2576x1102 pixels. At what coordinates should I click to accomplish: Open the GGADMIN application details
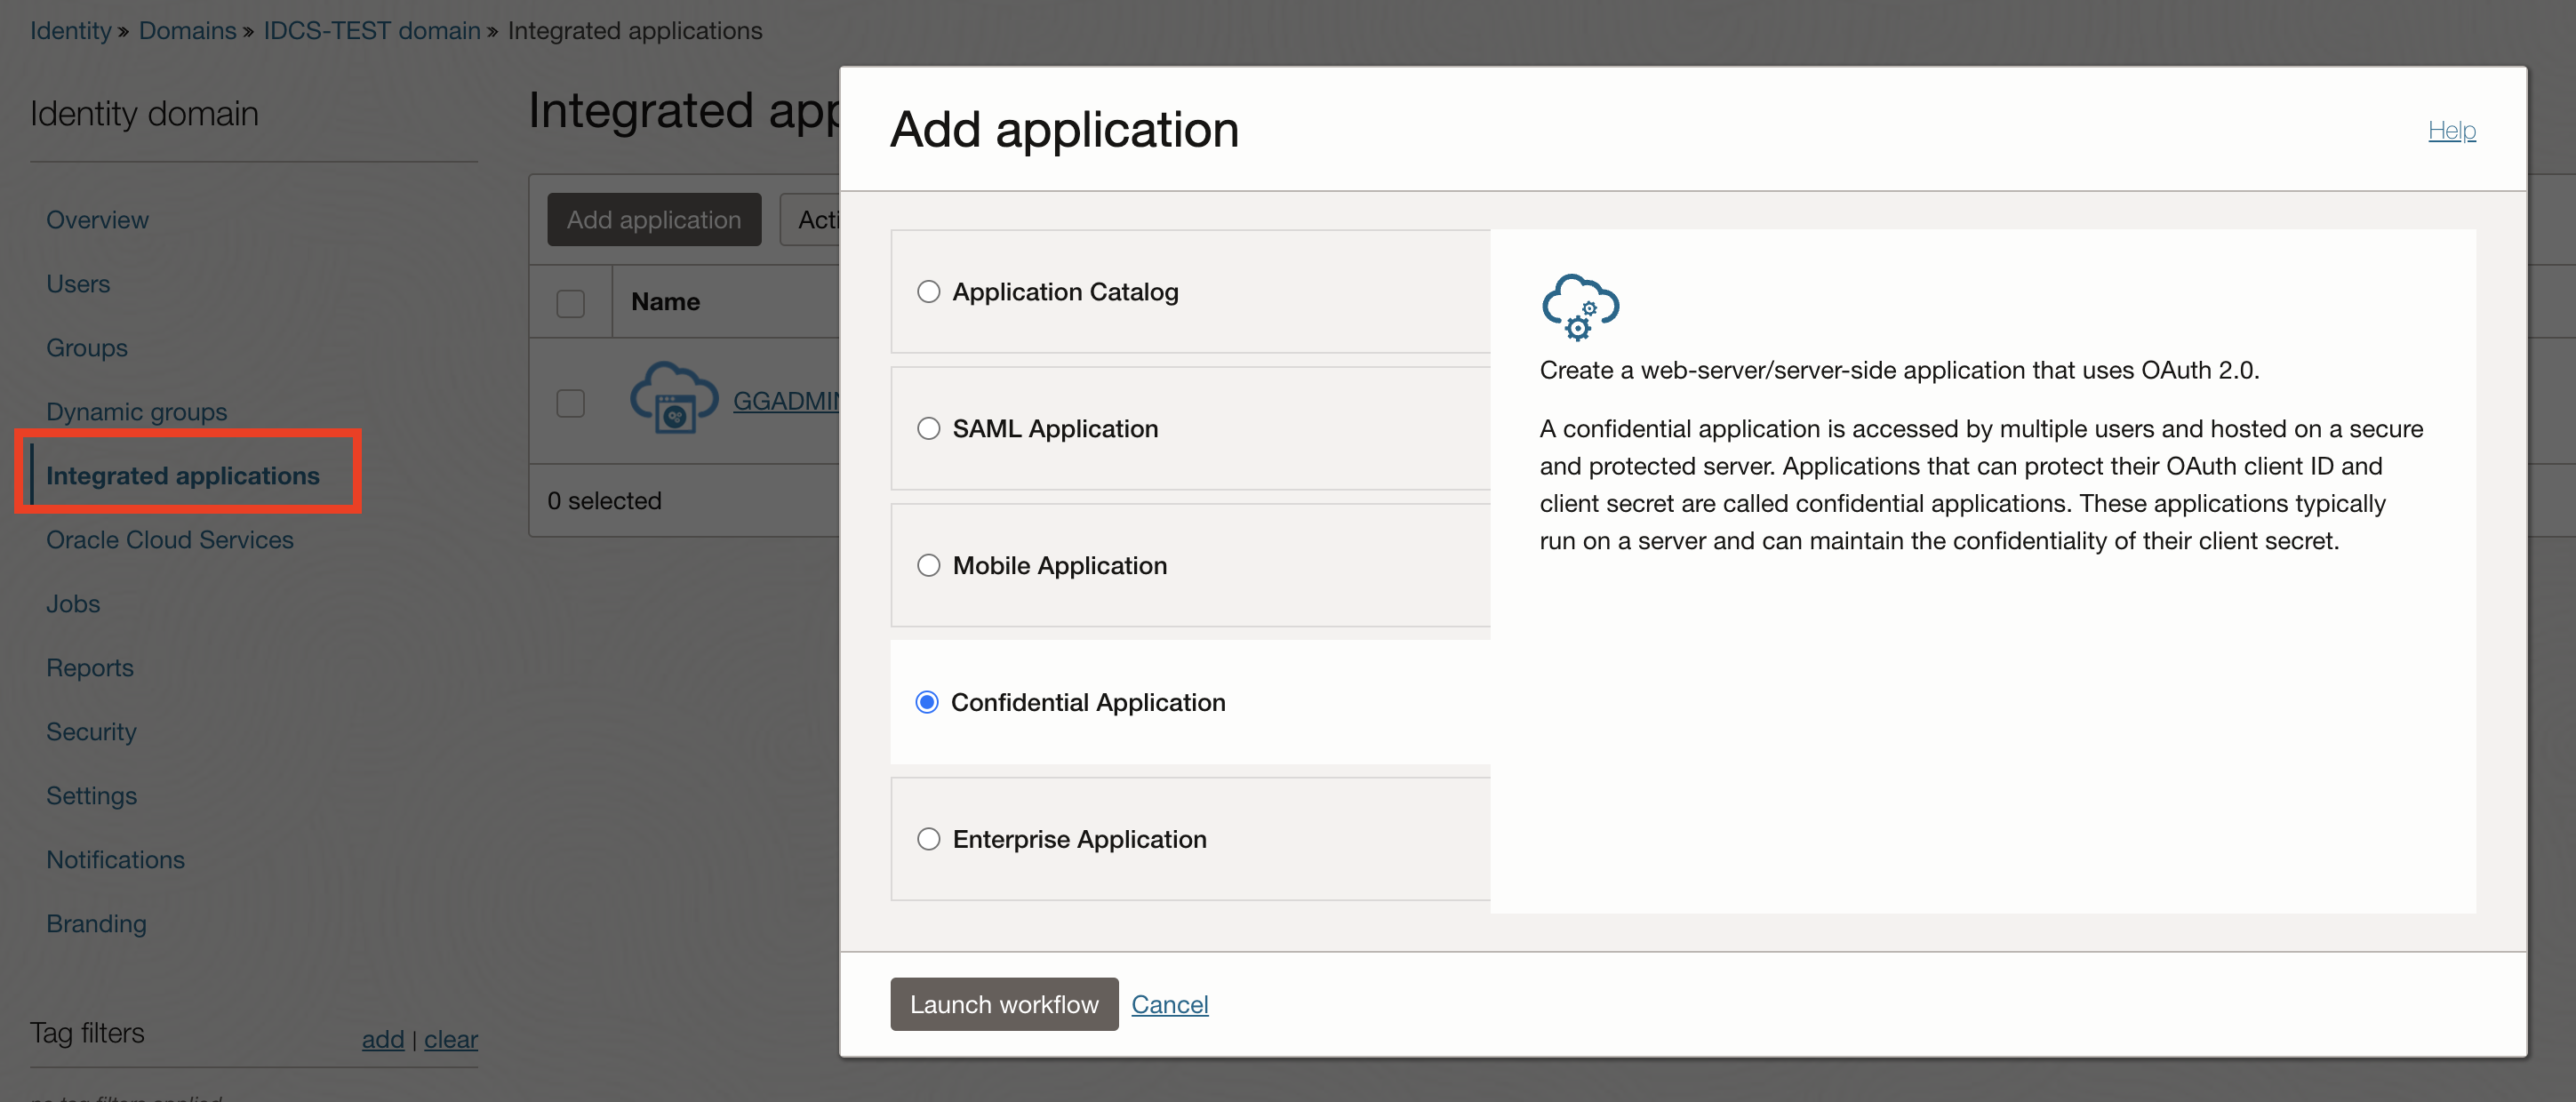click(x=790, y=400)
